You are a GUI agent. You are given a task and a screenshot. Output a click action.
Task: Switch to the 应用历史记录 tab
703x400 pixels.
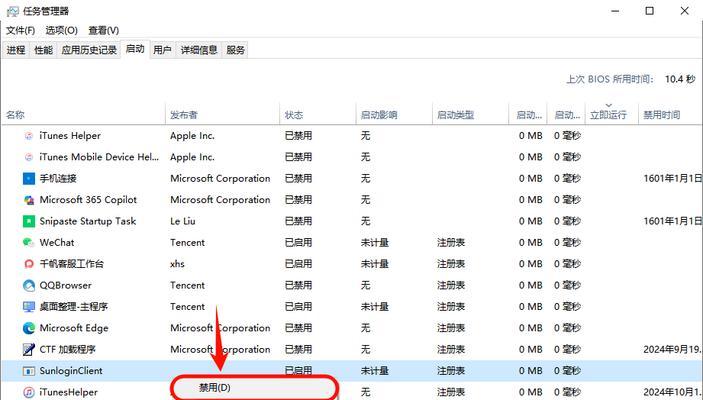point(89,50)
